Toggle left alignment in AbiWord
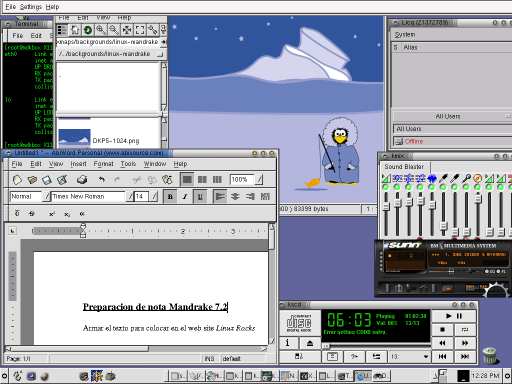Image resolution: width=512 pixels, height=384 pixels. [220, 197]
